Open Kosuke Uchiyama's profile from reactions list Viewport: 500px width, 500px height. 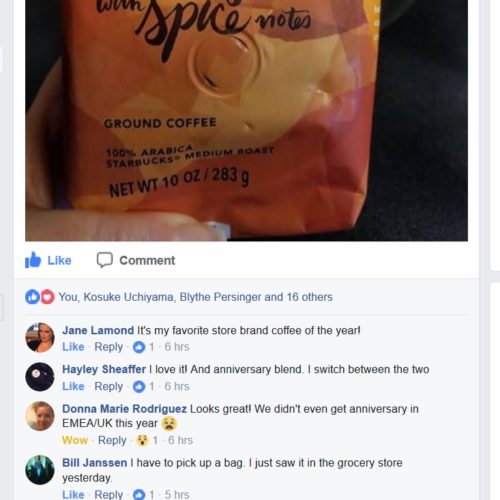coord(128,297)
